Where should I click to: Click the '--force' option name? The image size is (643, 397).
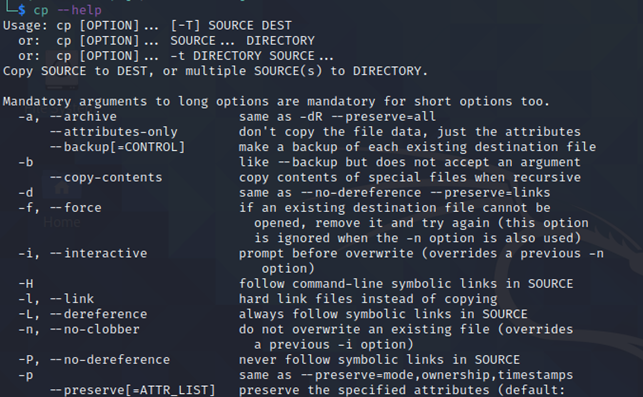coord(75,208)
